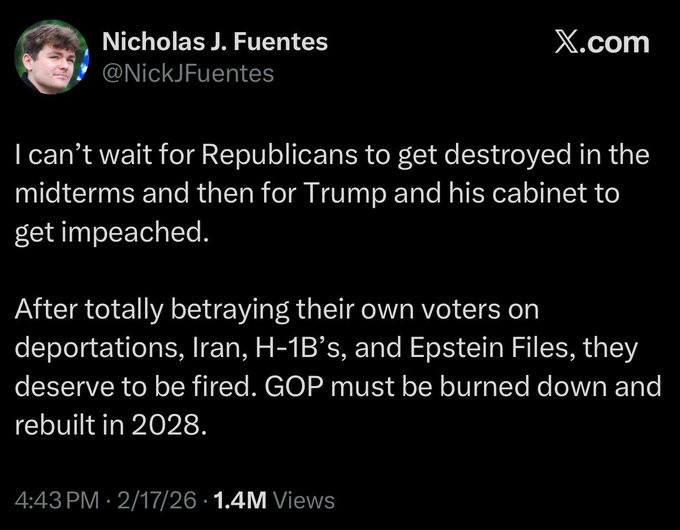Click the @NickJFuentes handle
Viewport: 680px width, 530px height.
point(188,73)
